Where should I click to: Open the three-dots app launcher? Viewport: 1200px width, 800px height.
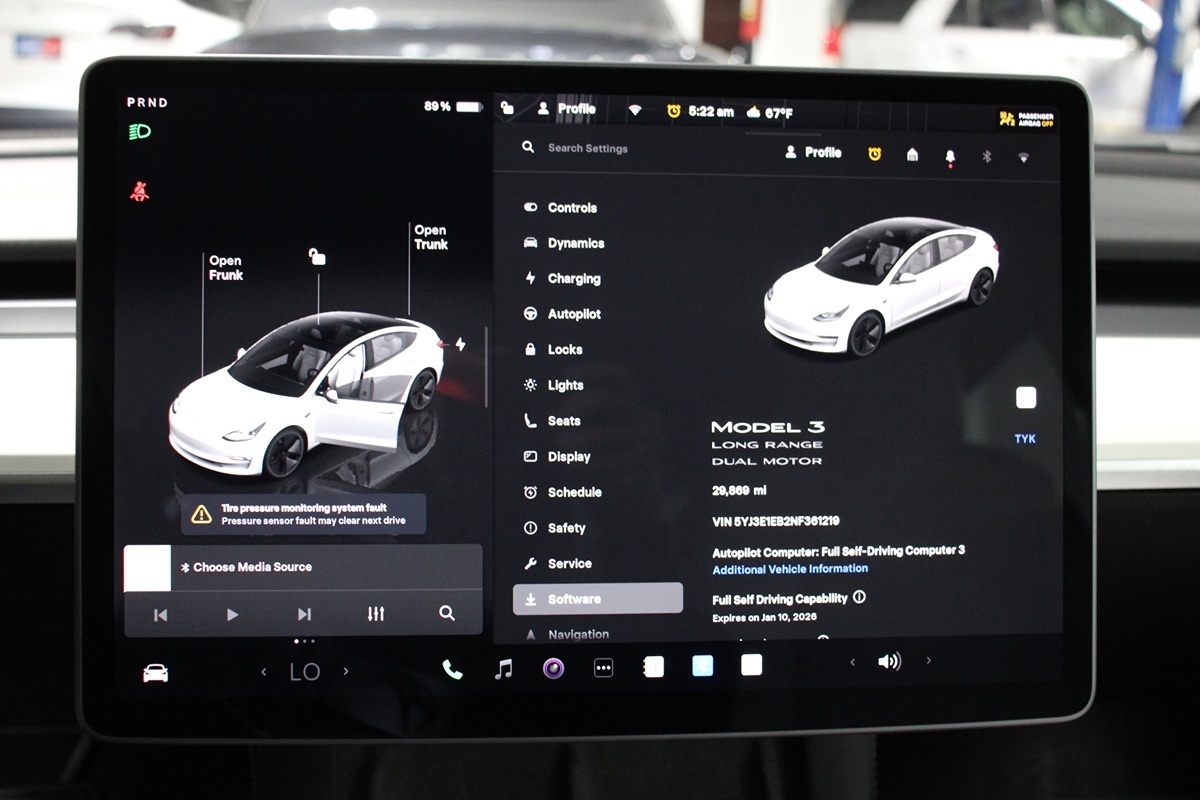tap(603, 668)
